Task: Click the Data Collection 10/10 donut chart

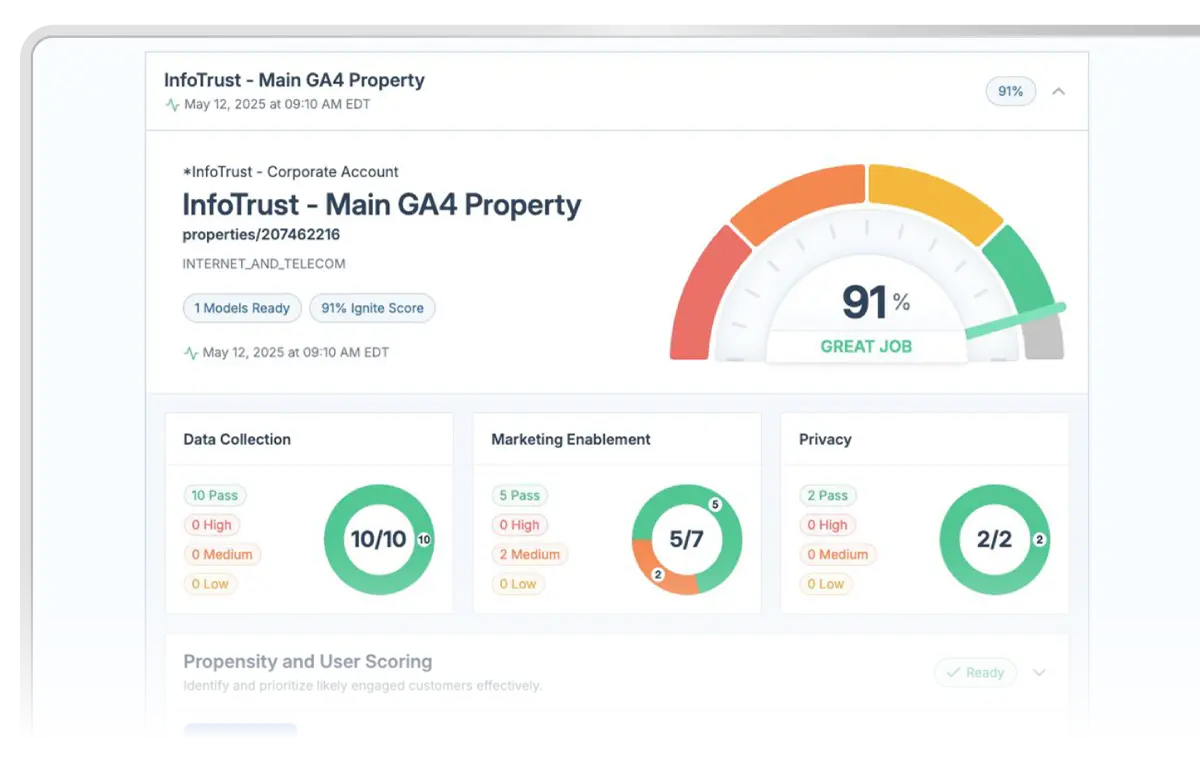Action: pos(378,540)
